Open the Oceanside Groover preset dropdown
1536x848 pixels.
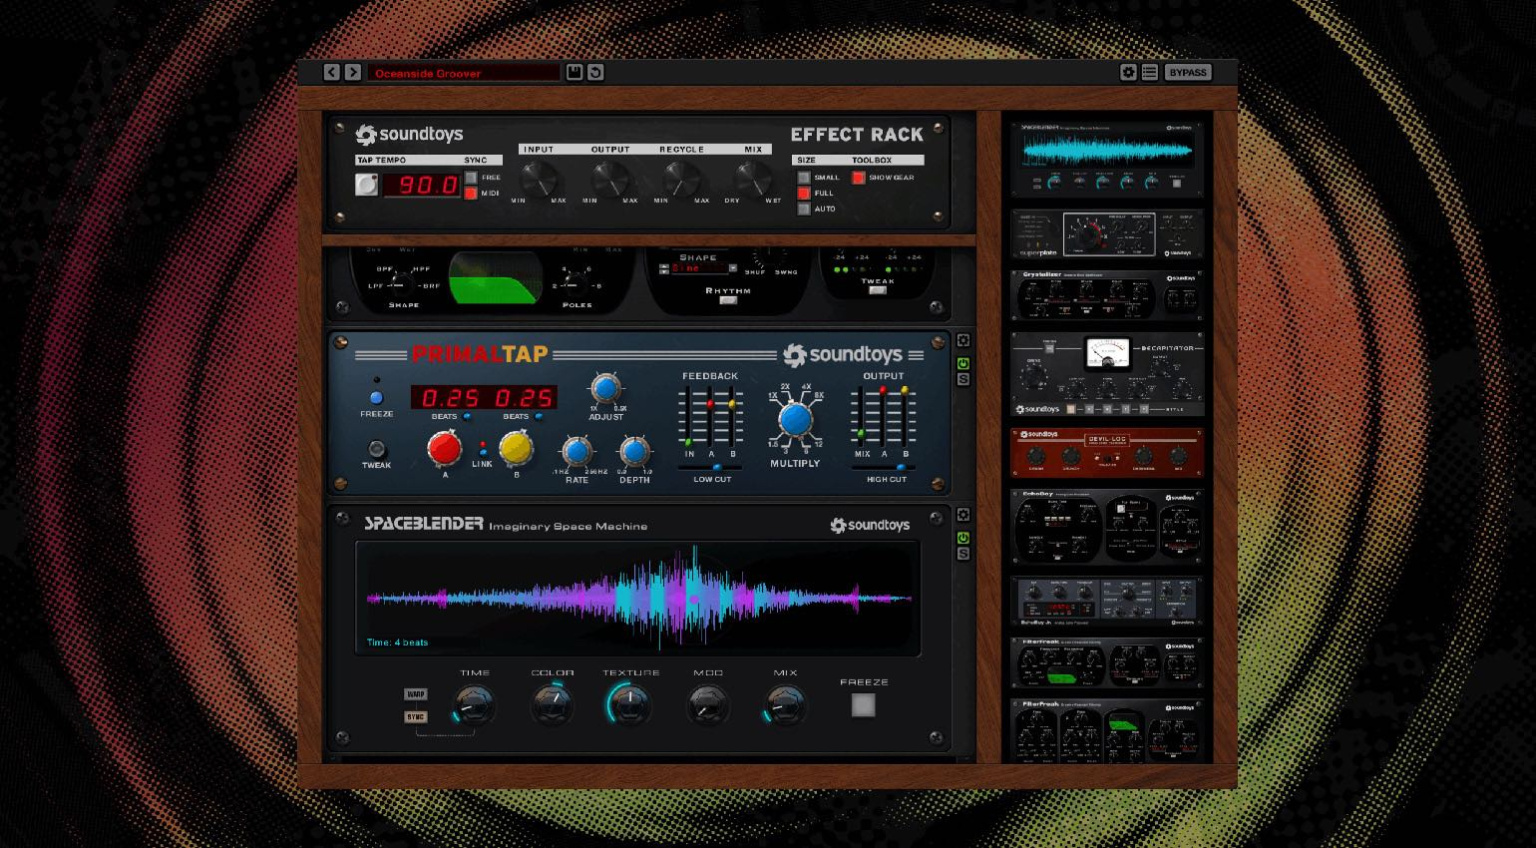[x=463, y=73]
